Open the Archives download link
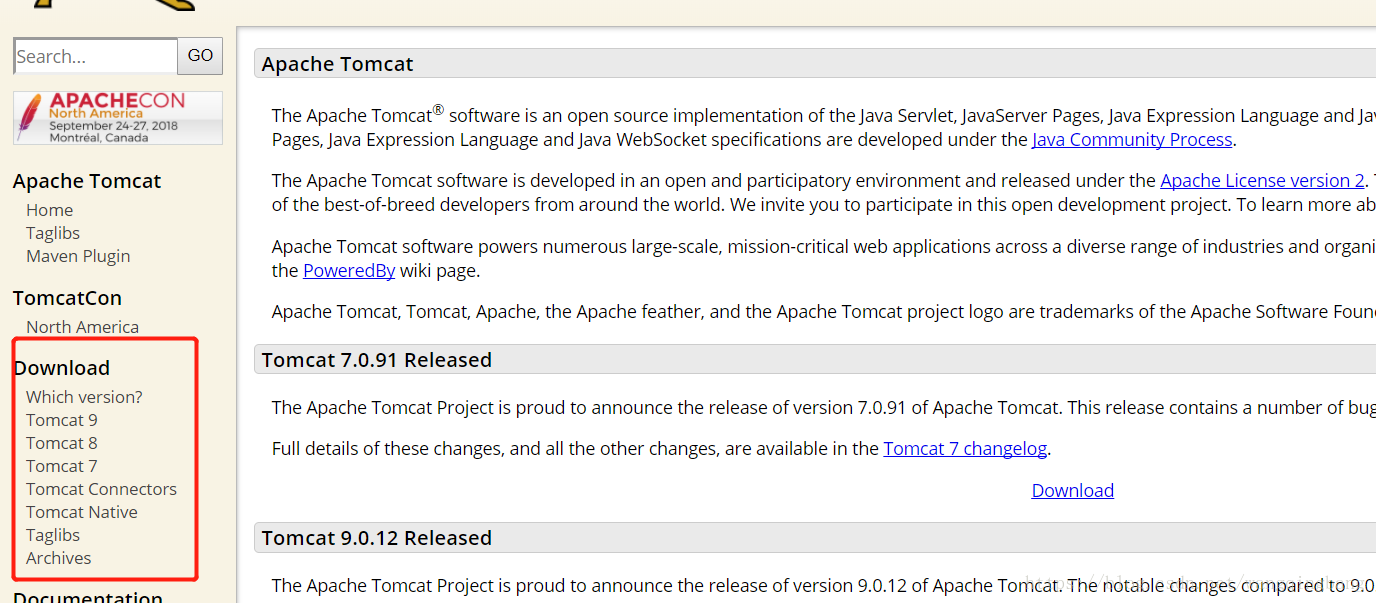 point(58,558)
